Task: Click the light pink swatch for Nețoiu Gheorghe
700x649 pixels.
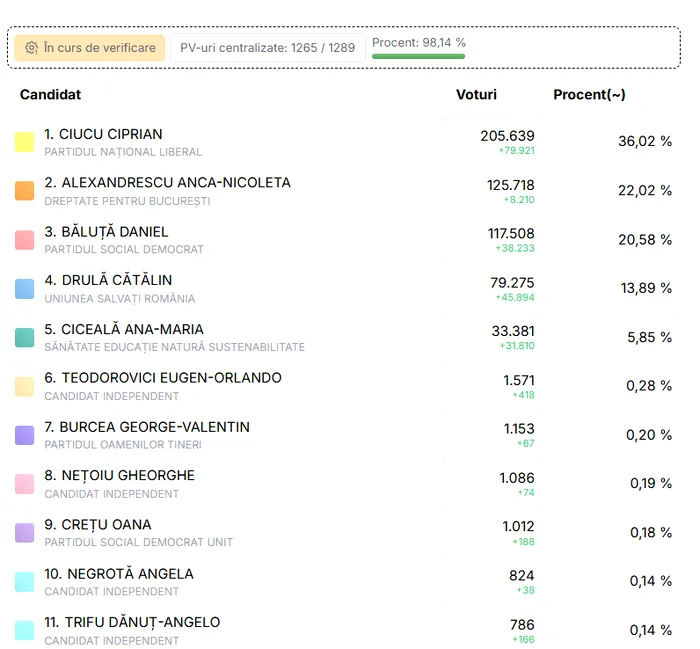Action: 25,484
